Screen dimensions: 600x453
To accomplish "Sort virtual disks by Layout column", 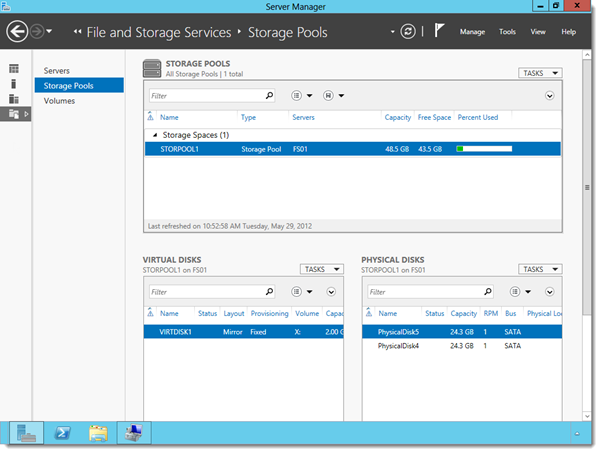I will [233, 313].
